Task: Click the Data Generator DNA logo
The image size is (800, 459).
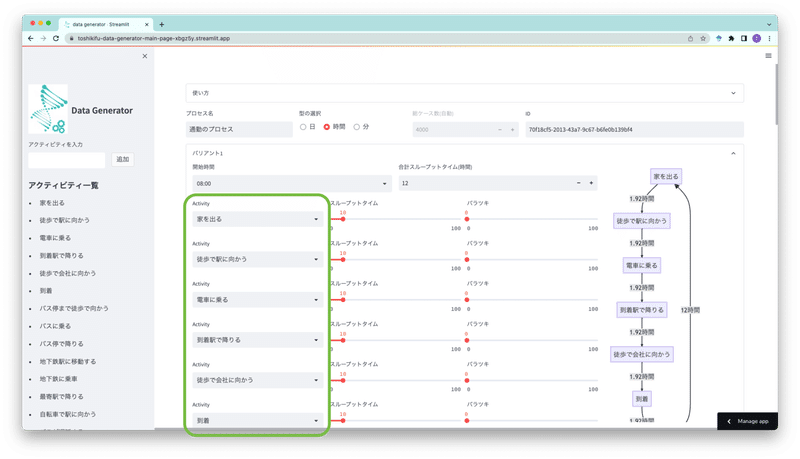Action: click(x=48, y=109)
